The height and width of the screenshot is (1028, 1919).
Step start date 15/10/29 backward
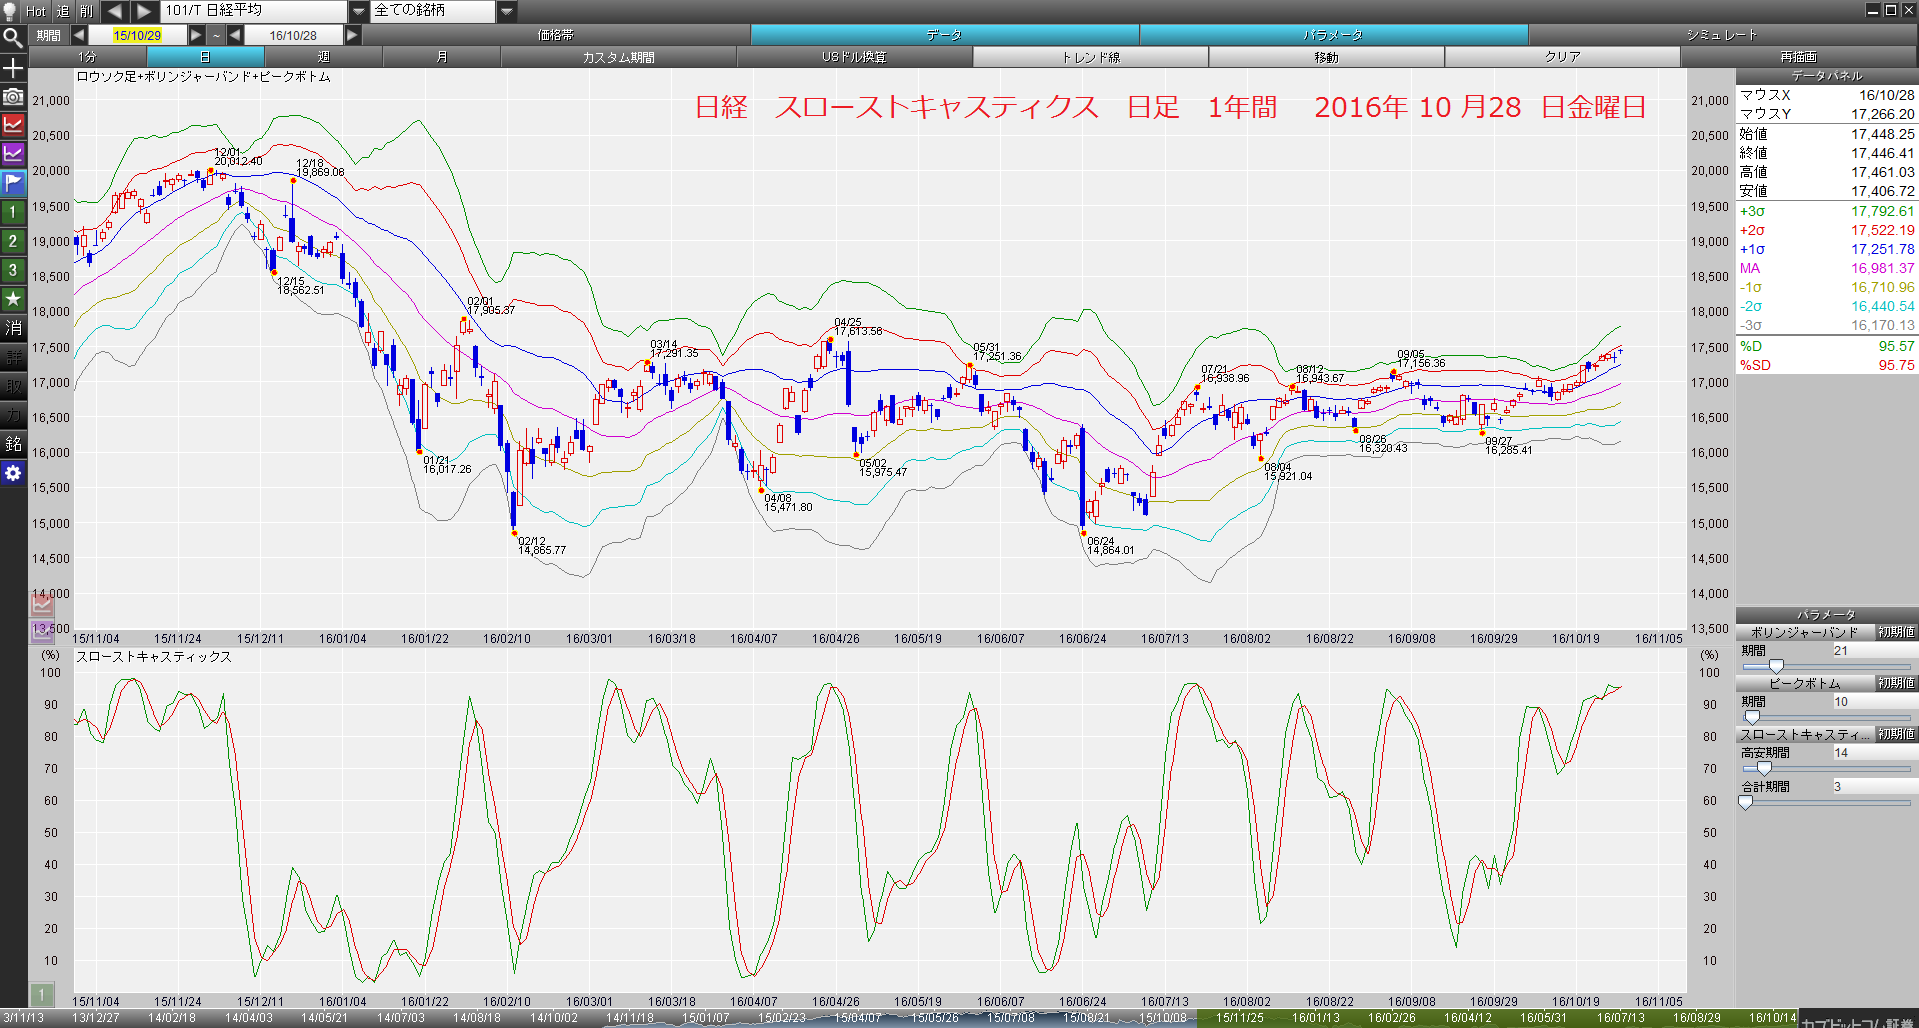coord(78,35)
